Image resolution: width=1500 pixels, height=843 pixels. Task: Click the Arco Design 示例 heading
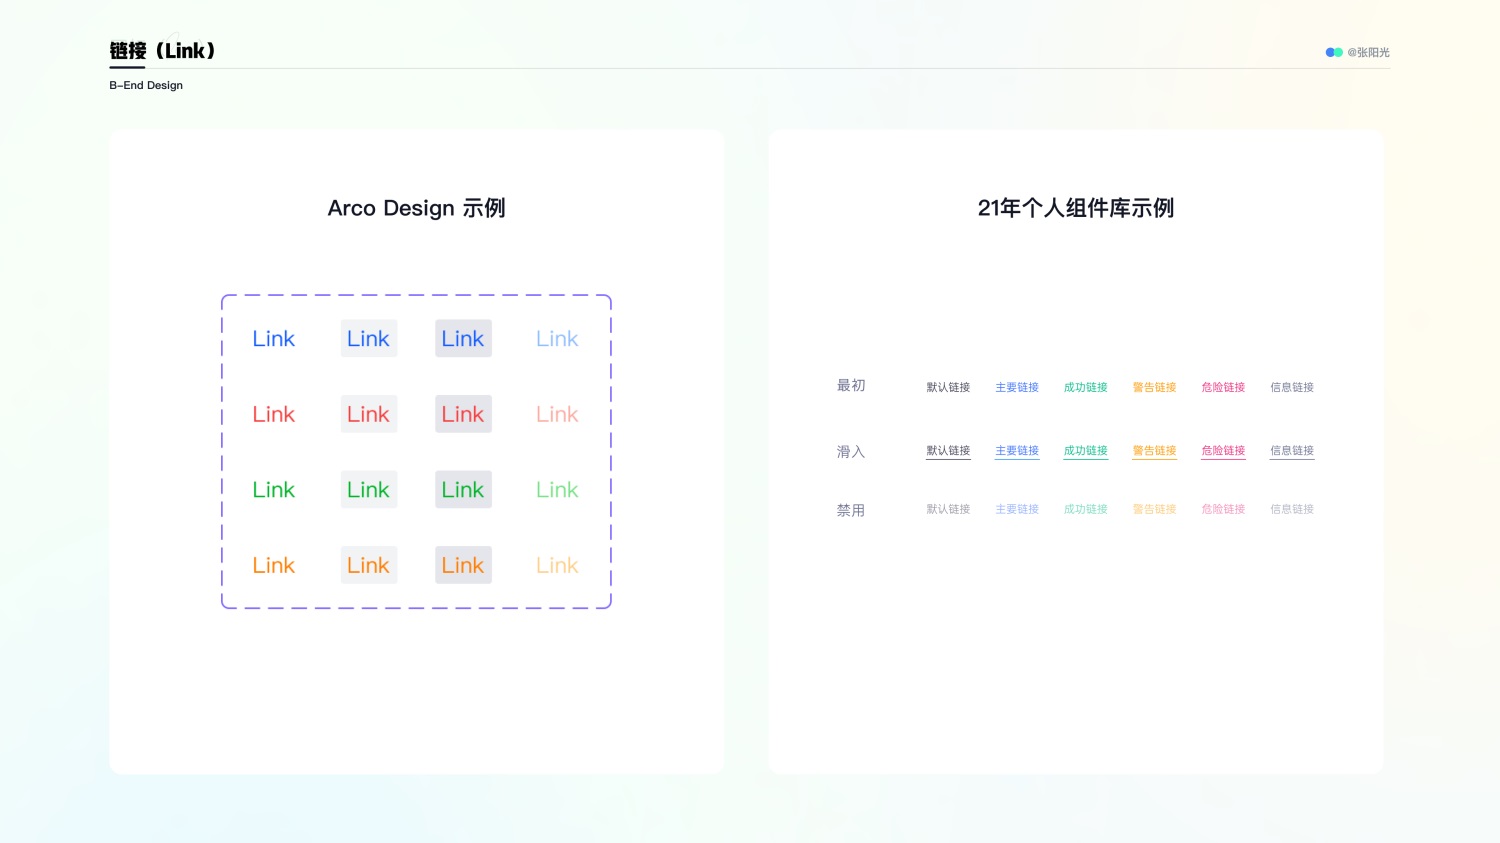pos(416,208)
